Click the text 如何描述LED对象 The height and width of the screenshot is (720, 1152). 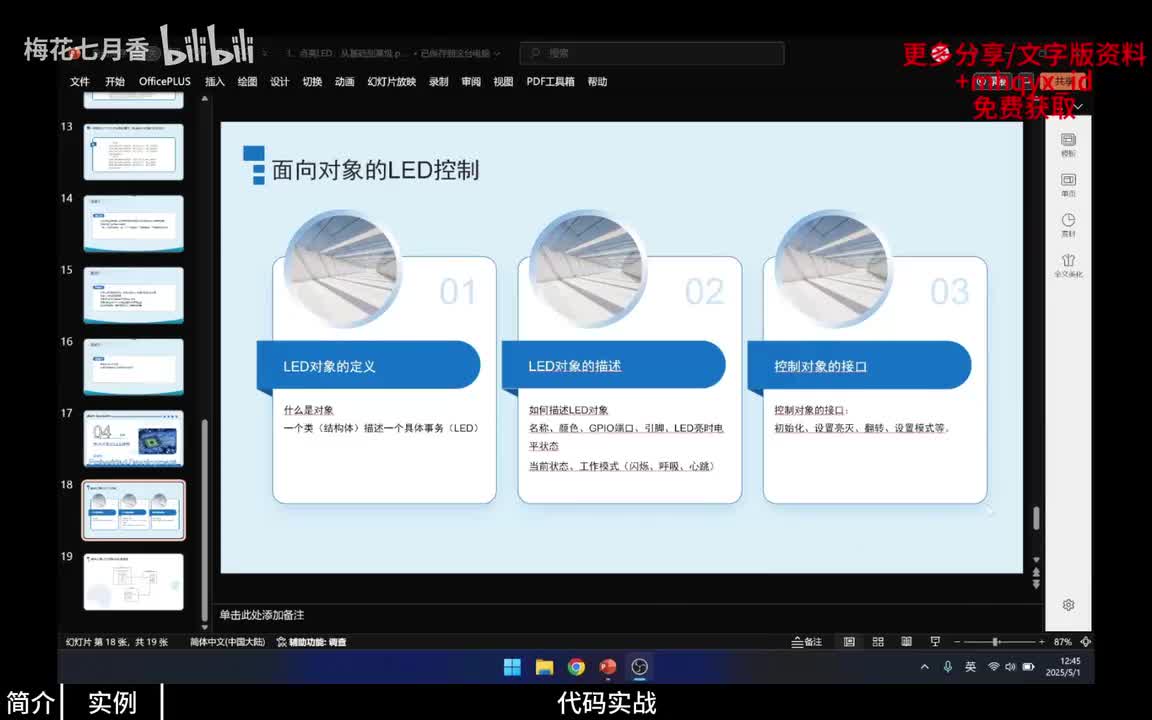[x=569, y=410]
